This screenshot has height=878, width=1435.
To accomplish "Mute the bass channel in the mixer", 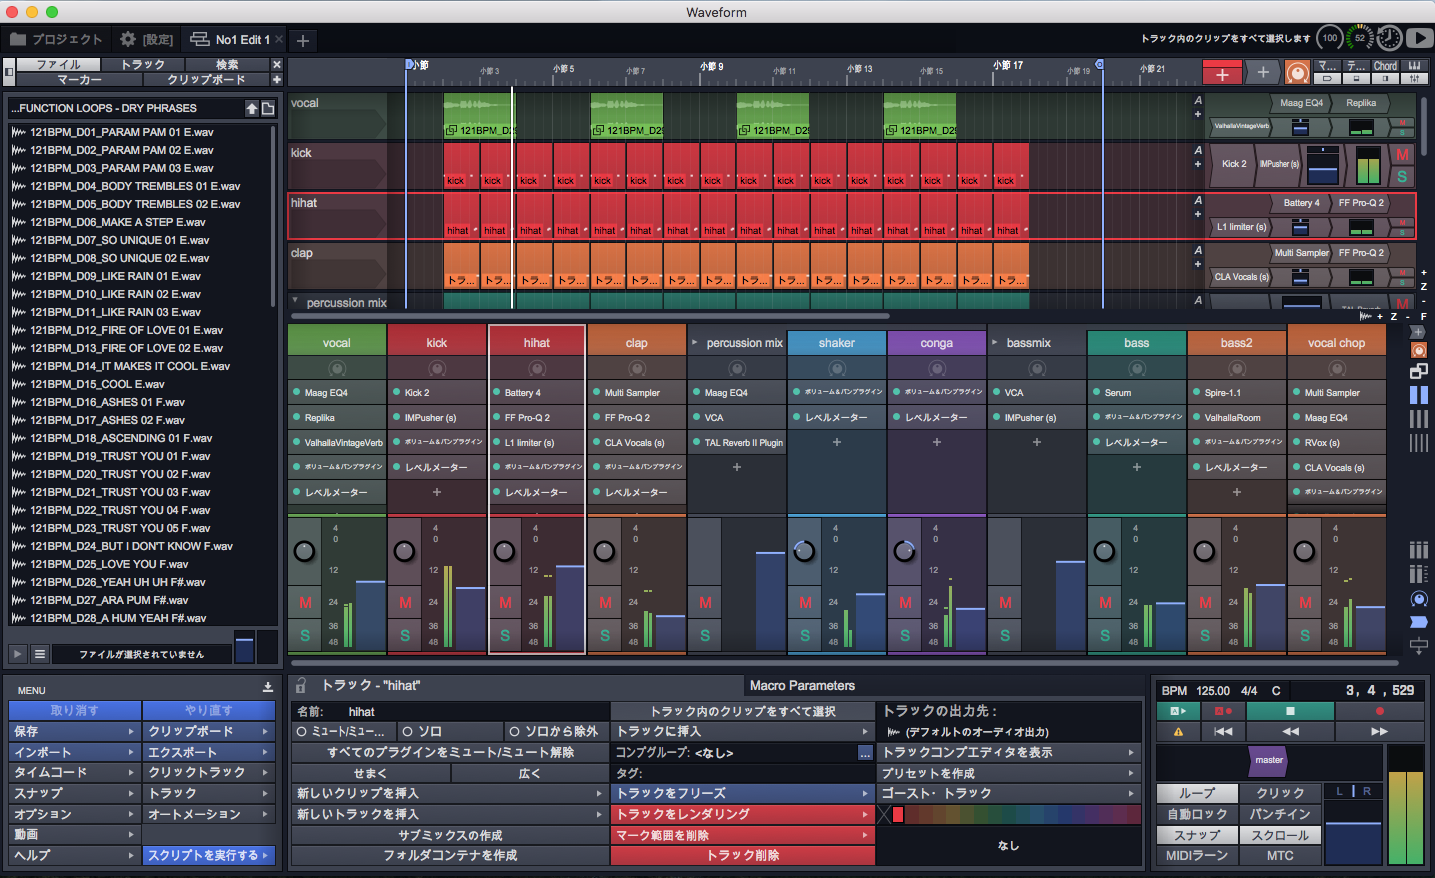I will point(1105,602).
